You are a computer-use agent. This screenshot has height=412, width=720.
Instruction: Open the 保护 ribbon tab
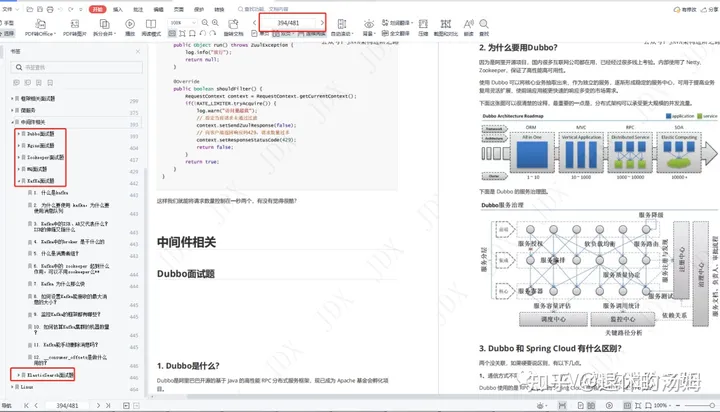(x=199, y=9)
